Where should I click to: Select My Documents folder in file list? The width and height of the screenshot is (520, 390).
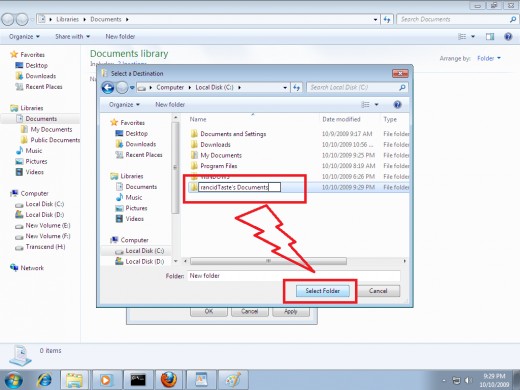(x=221, y=155)
